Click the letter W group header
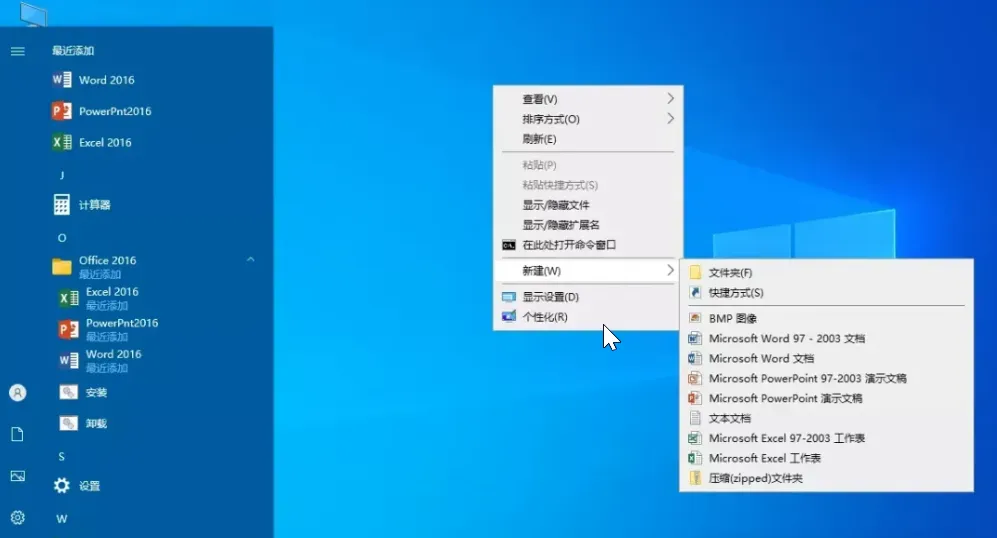 tap(62, 519)
